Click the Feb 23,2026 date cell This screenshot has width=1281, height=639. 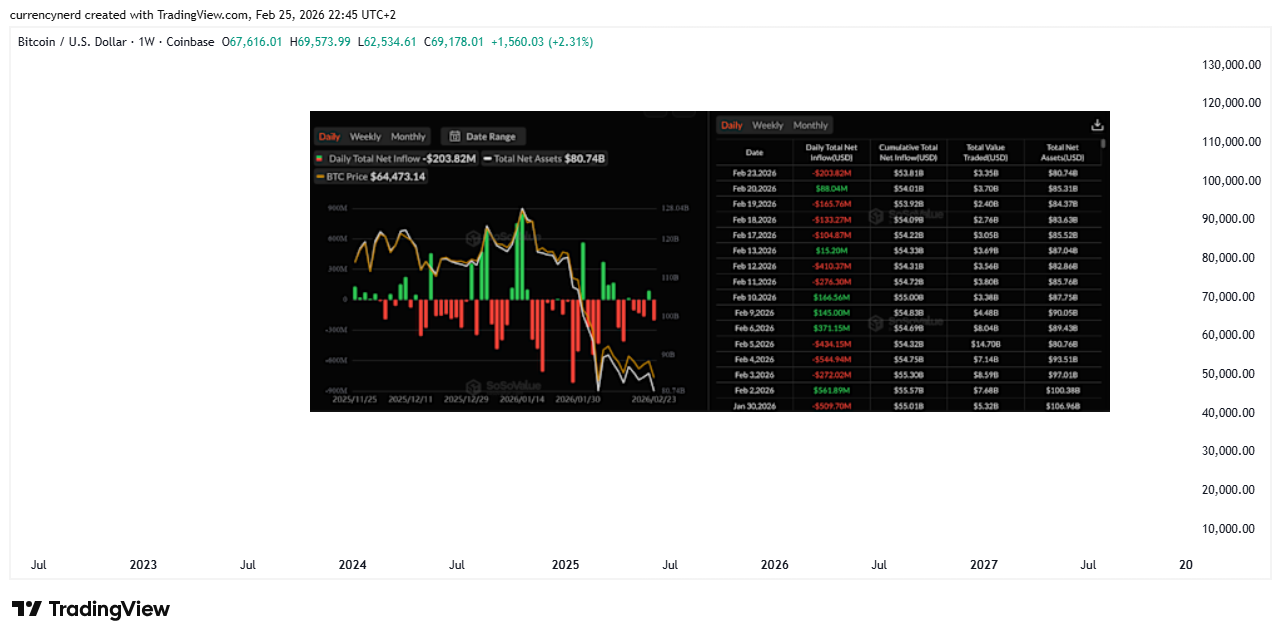click(754, 173)
